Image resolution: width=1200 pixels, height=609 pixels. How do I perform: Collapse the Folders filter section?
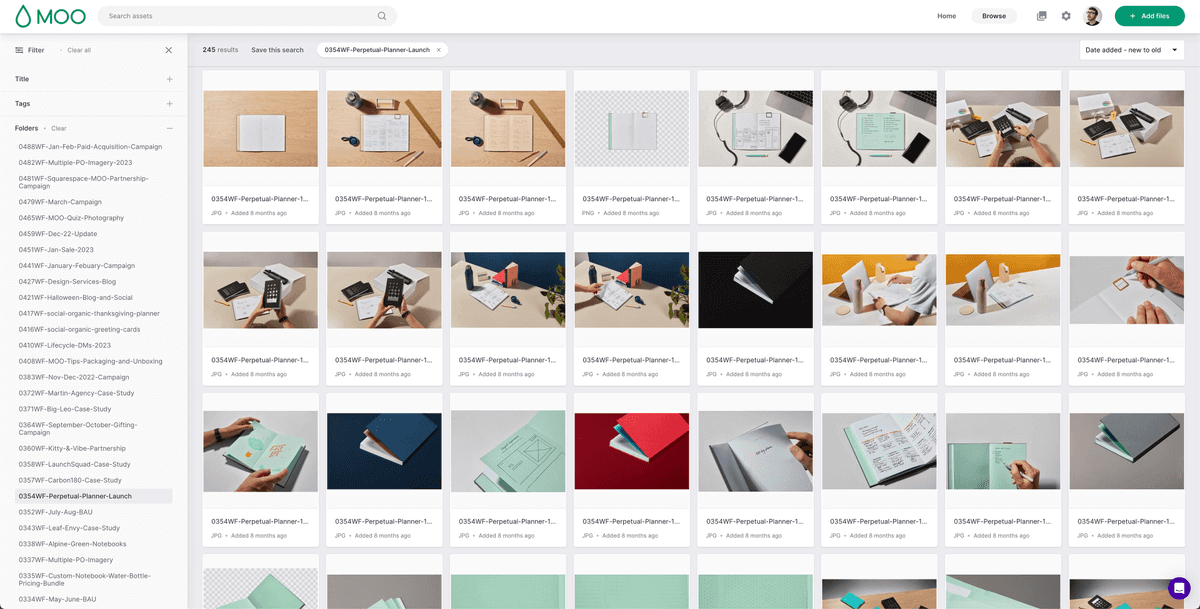pos(169,128)
